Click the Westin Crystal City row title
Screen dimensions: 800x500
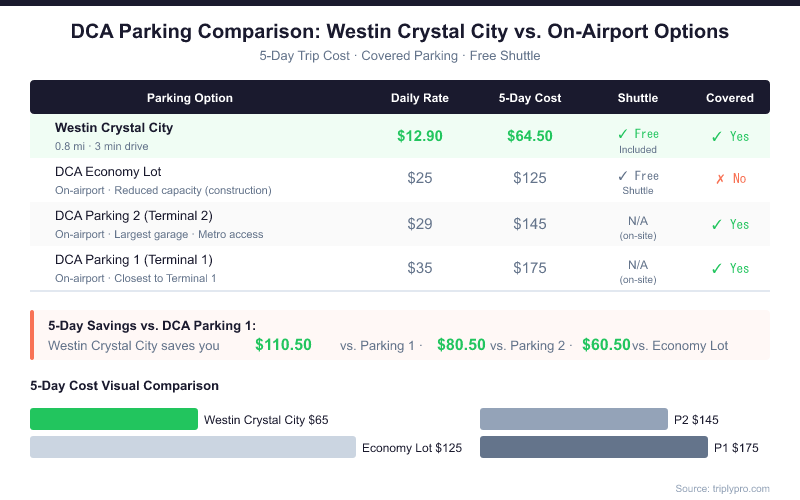(114, 128)
